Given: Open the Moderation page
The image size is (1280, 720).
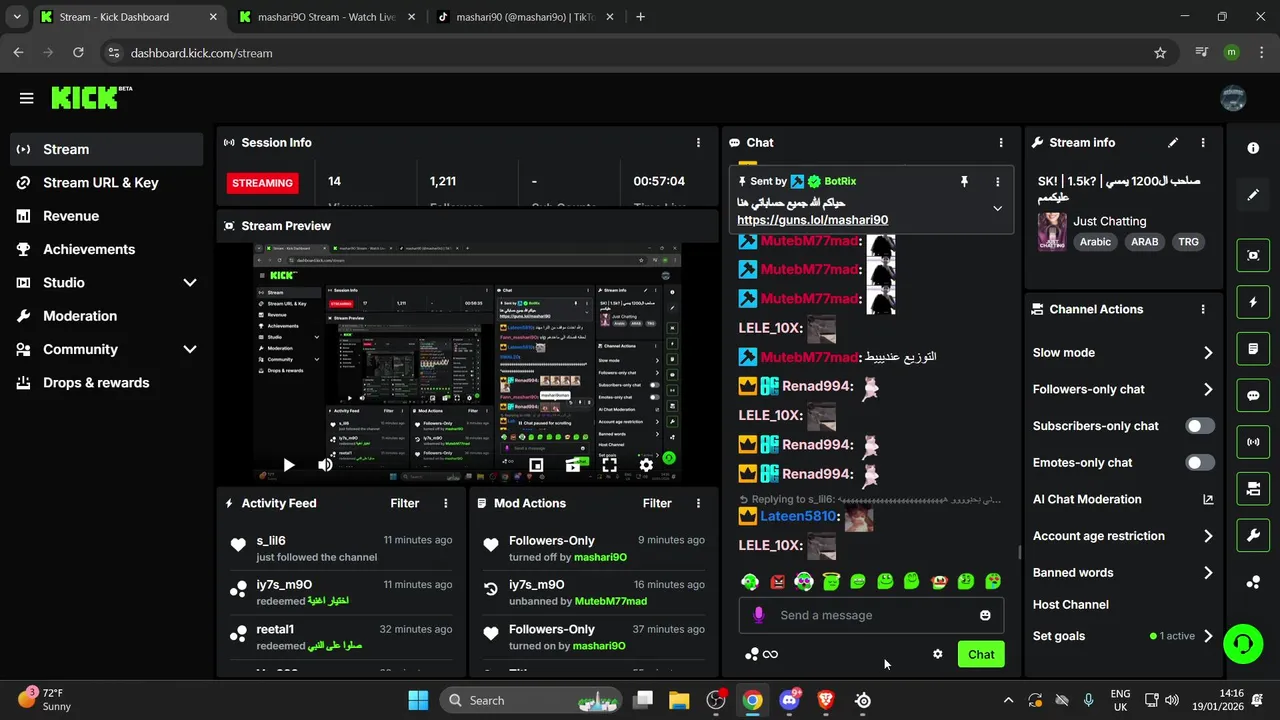Looking at the screenshot, I should [x=107, y=316].
